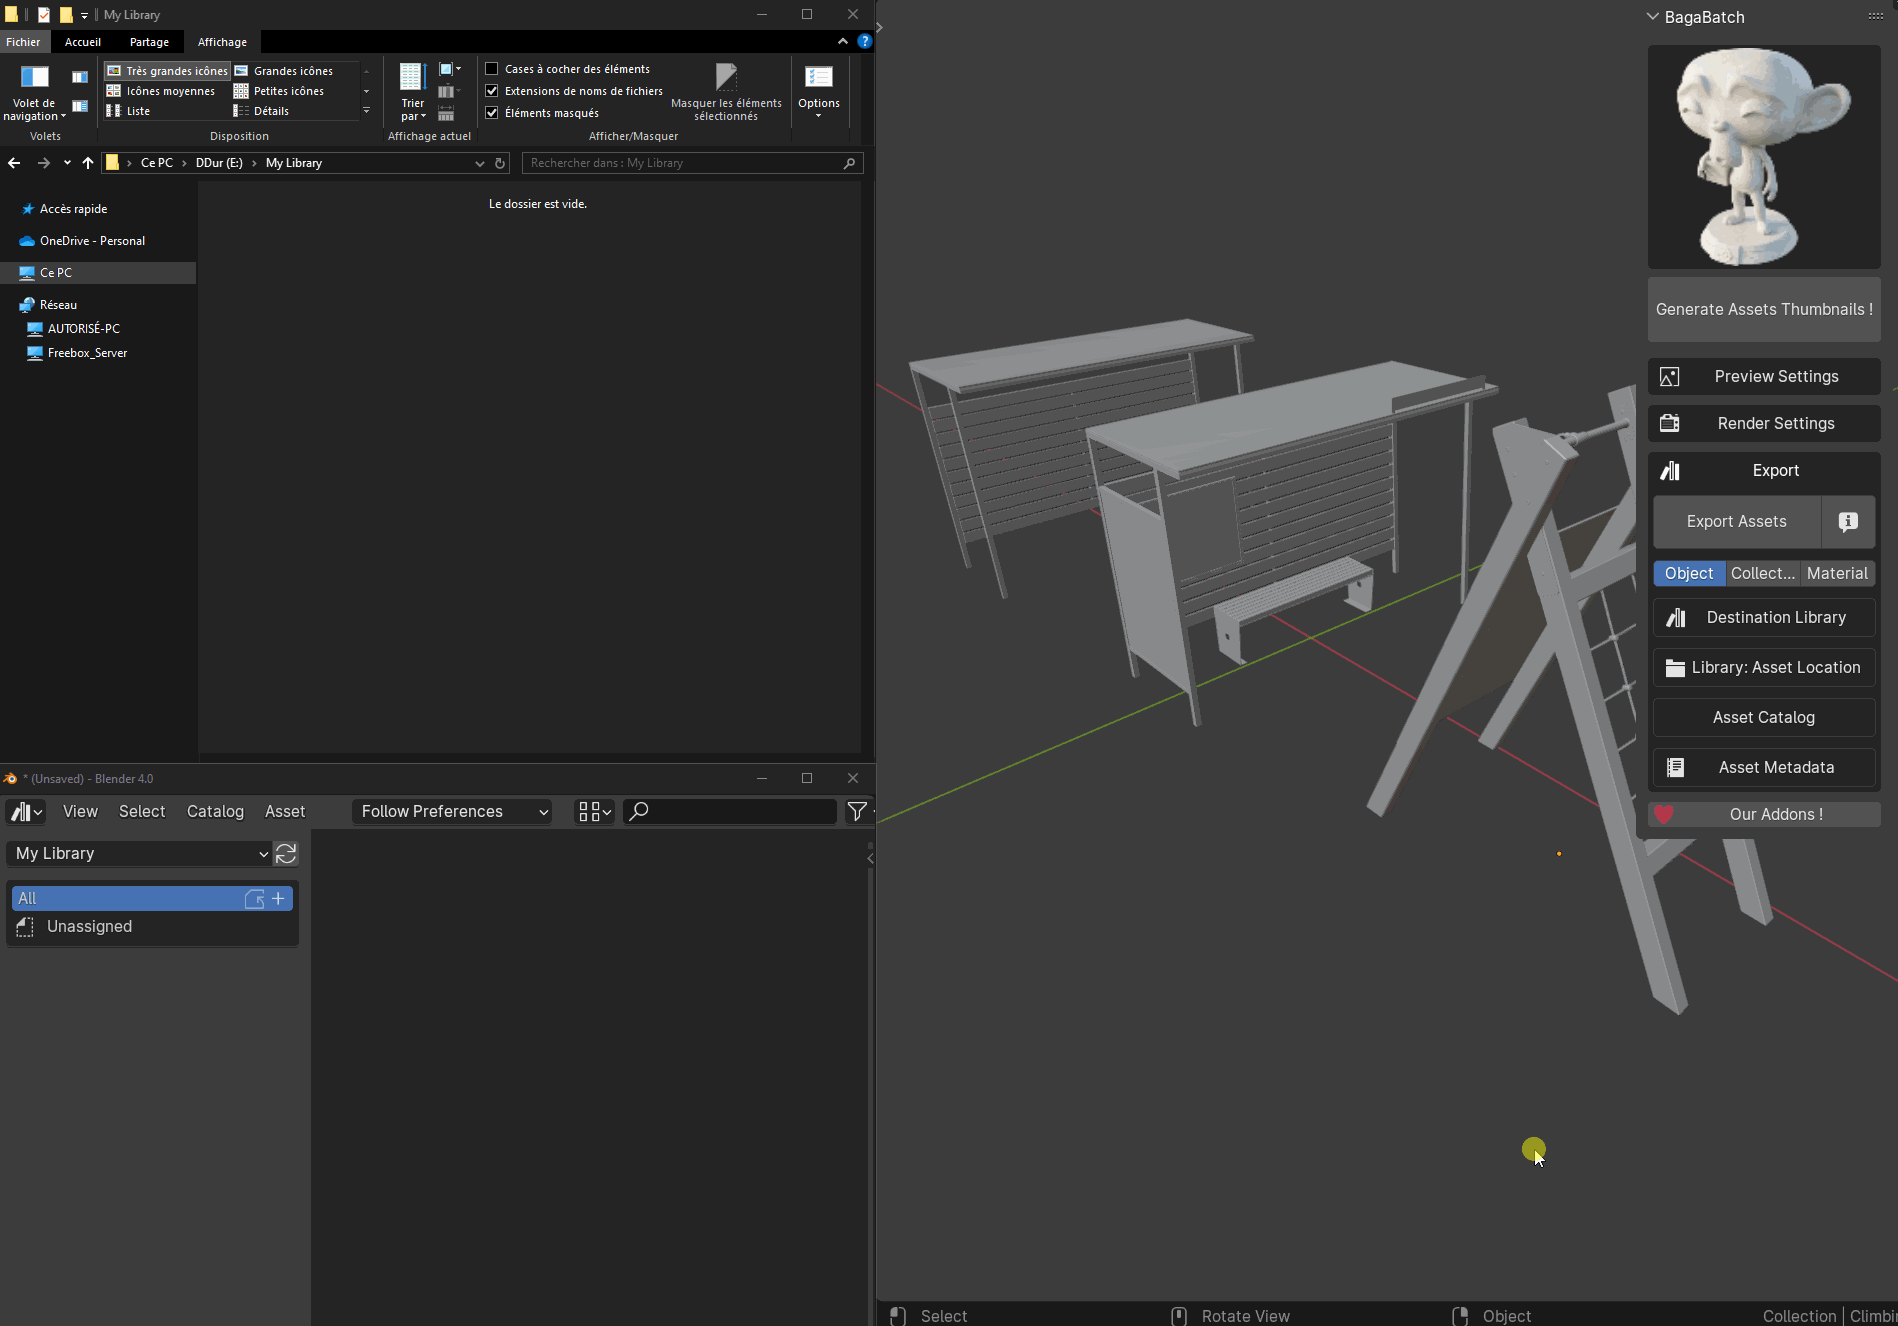The width and height of the screenshot is (1898, 1326).
Task: Refresh the My Library asset list
Action: (286, 854)
